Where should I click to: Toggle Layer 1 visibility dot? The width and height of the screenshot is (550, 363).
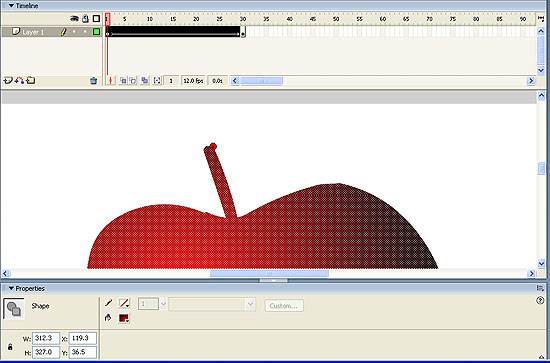coord(74,32)
